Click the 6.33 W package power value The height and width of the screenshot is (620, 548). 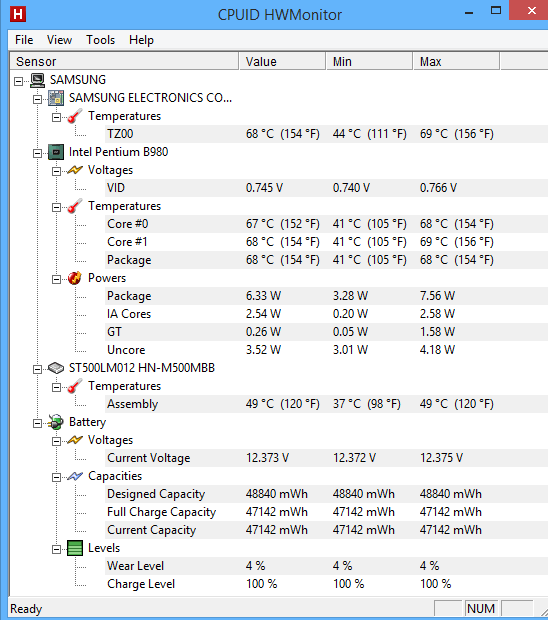pyautogui.click(x=263, y=296)
